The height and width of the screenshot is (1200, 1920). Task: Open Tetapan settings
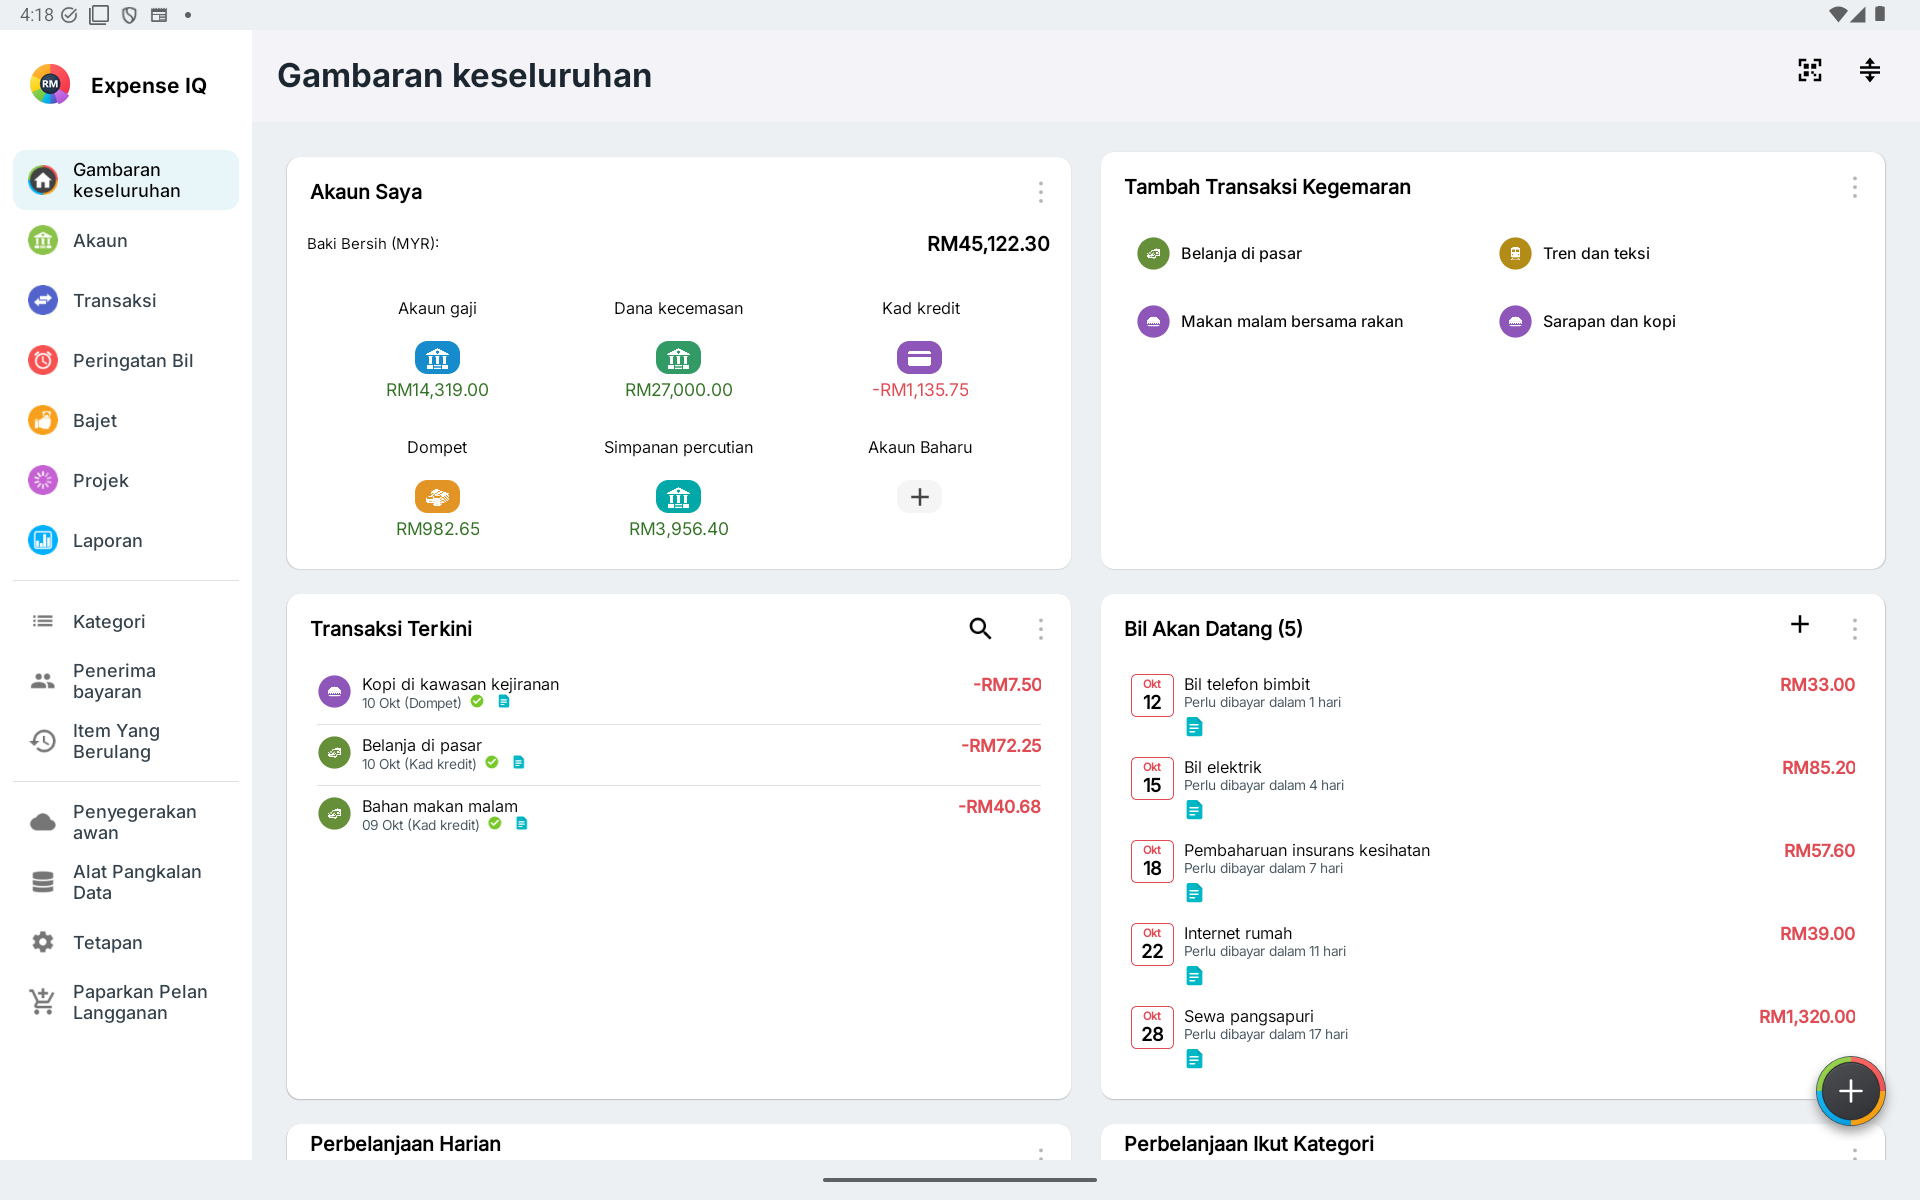coord(126,942)
